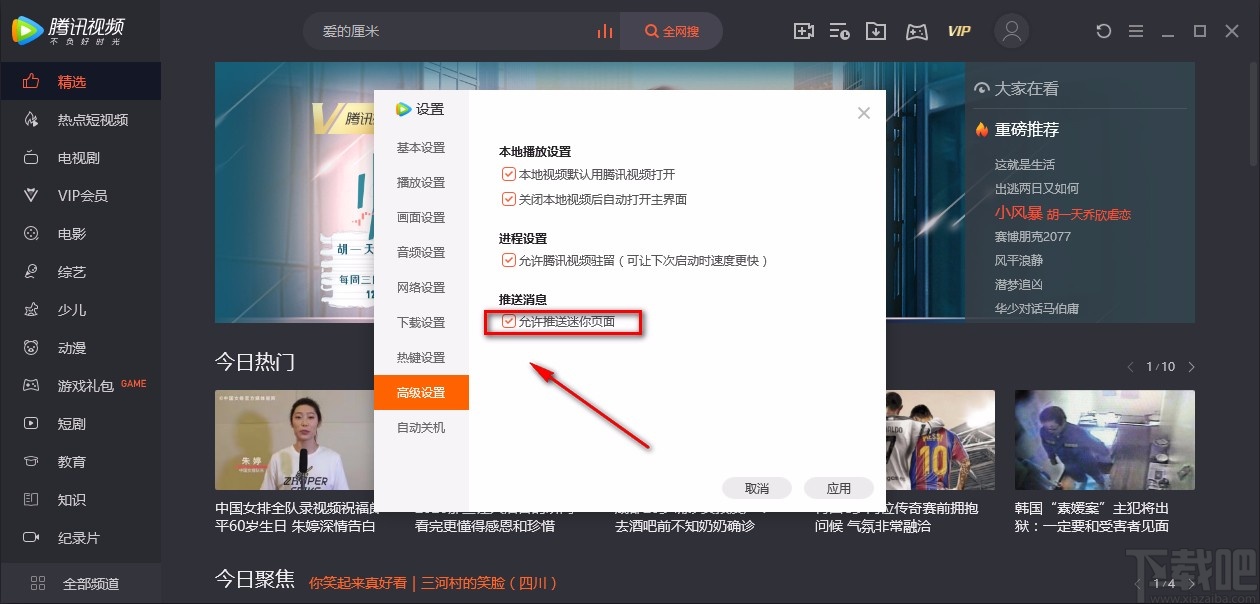Switch to the 下载设置 settings tab
Screen dimensions: 1260x604
(421, 322)
